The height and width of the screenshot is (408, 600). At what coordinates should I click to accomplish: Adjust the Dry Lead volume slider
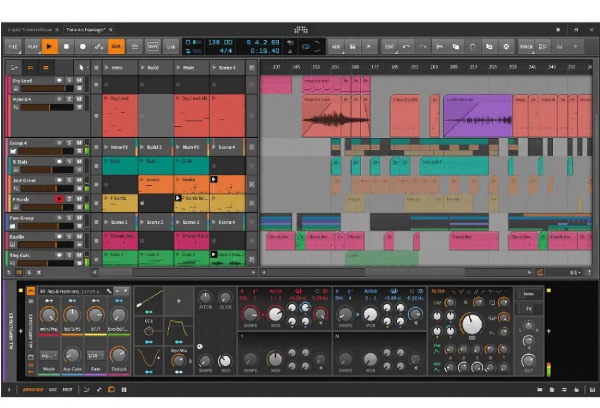coord(47,88)
